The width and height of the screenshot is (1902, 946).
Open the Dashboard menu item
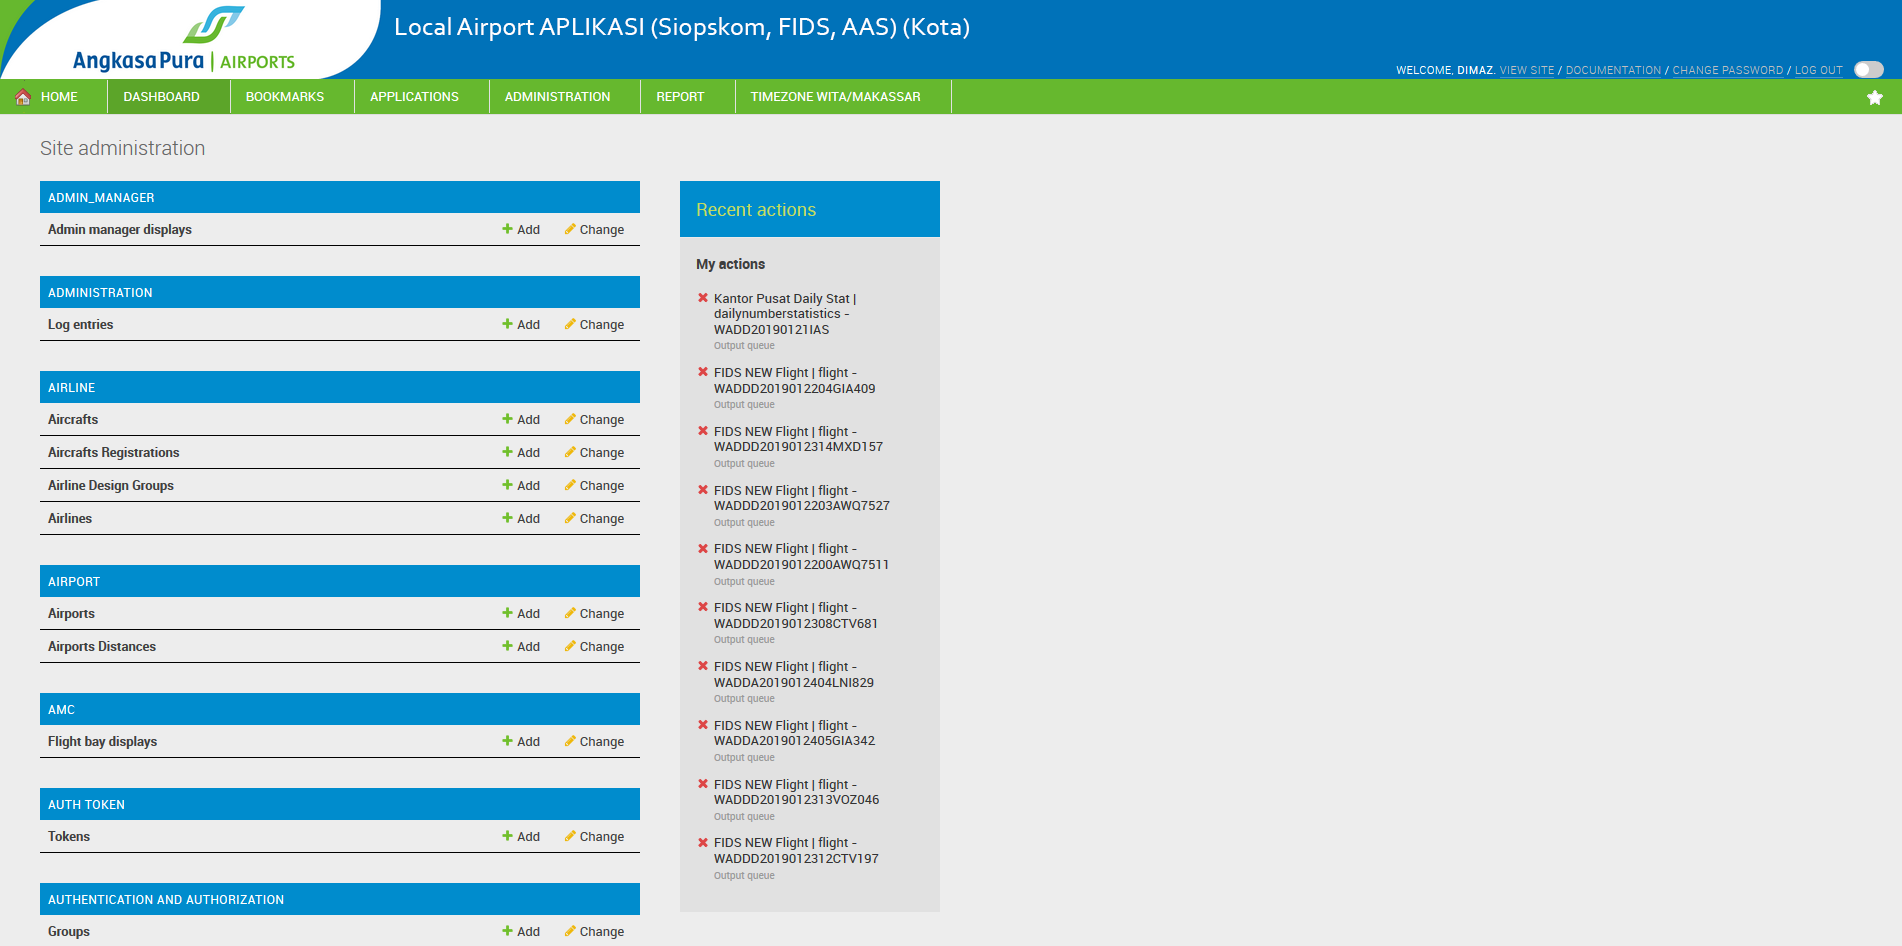[x=162, y=97]
